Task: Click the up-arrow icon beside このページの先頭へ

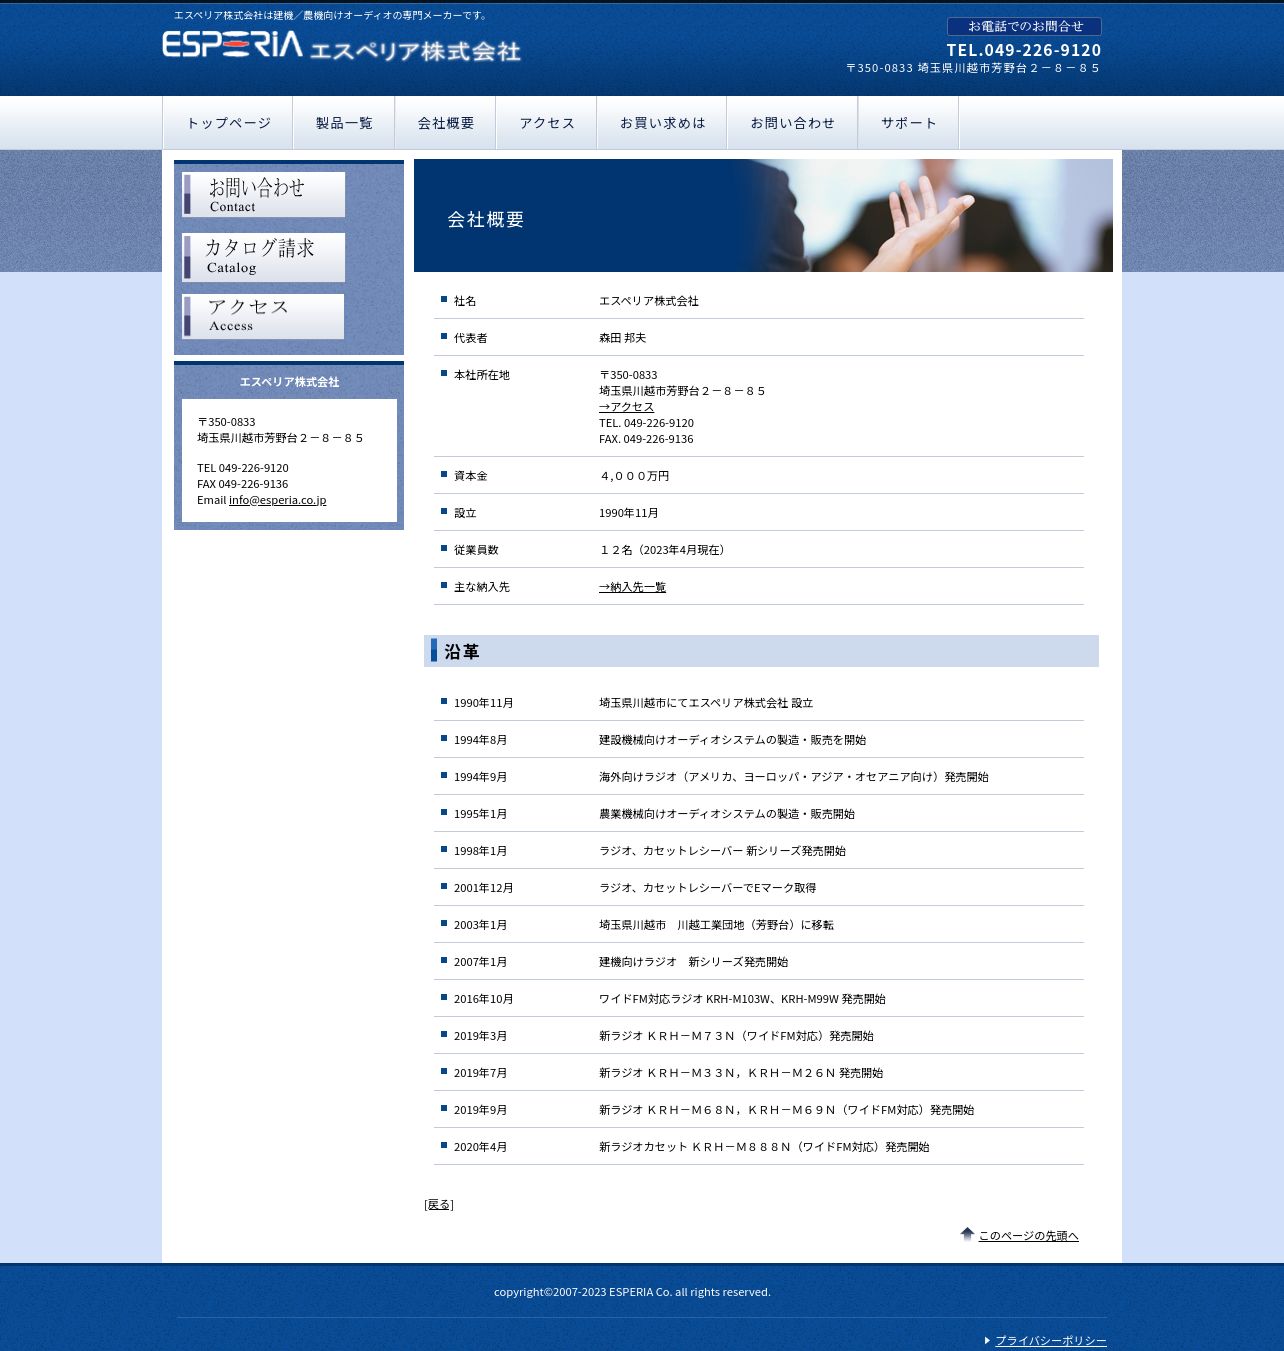Action: pyautogui.click(x=967, y=1234)
